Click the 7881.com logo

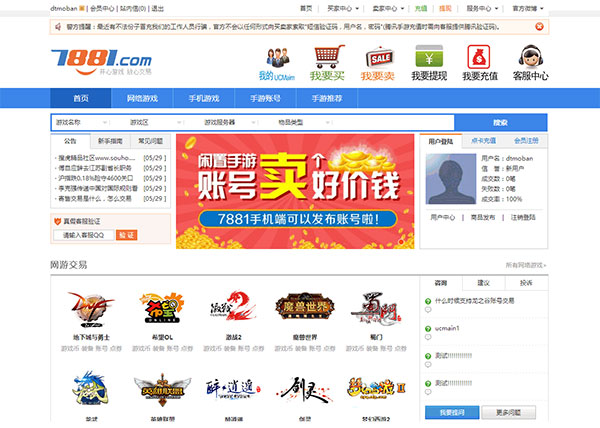coord(101,62)
